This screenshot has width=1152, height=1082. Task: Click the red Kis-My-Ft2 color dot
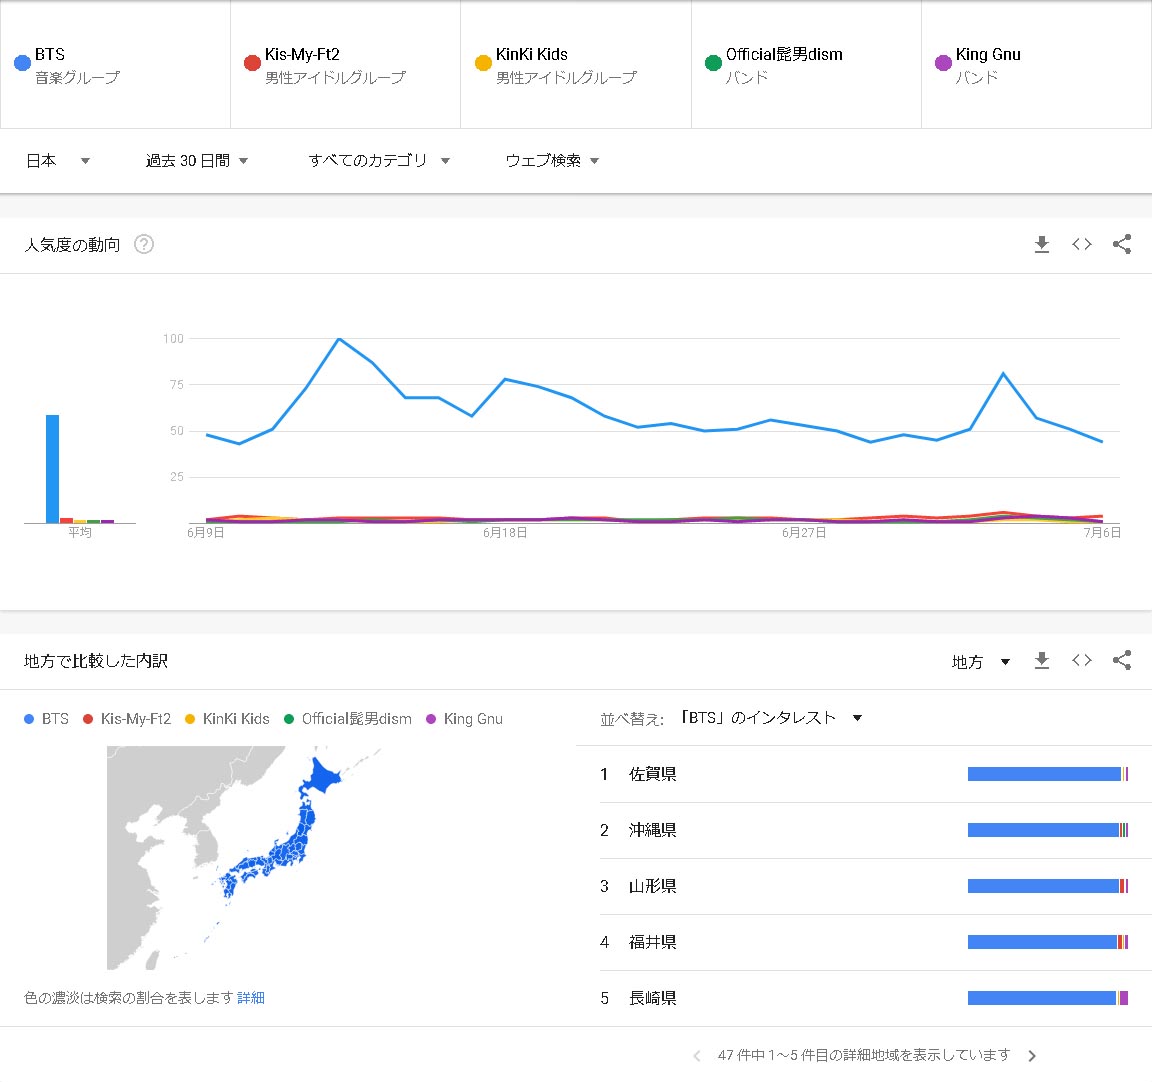click(252, 63)
